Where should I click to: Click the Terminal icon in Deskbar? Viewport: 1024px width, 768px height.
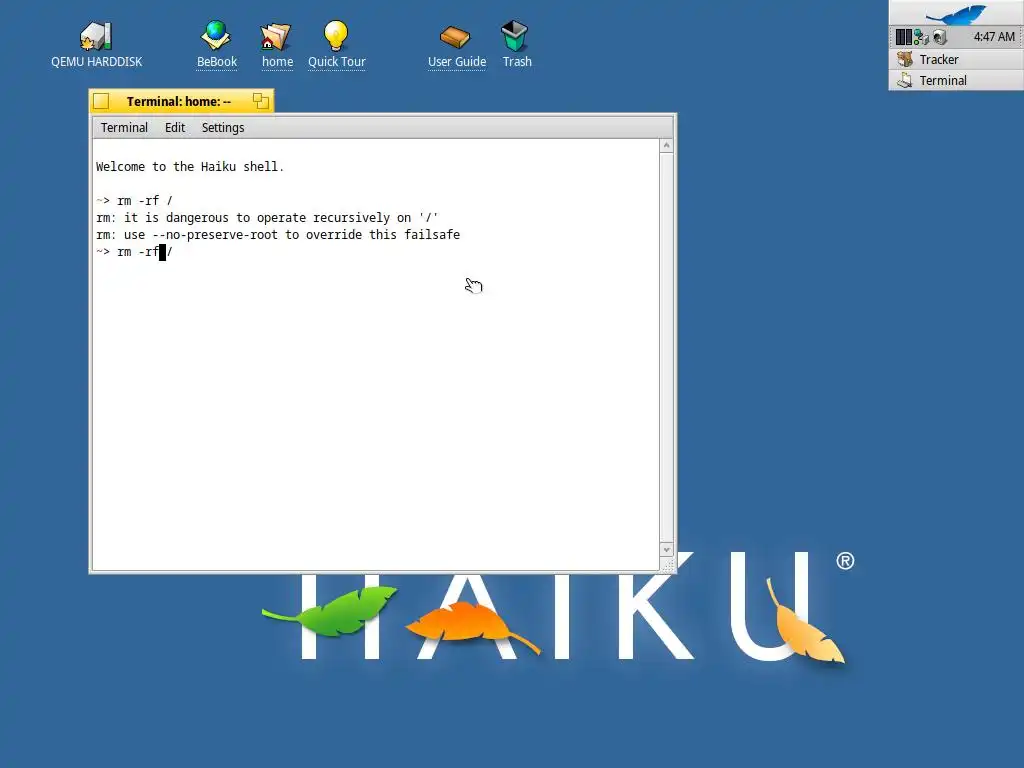click(x=905, y=80)
